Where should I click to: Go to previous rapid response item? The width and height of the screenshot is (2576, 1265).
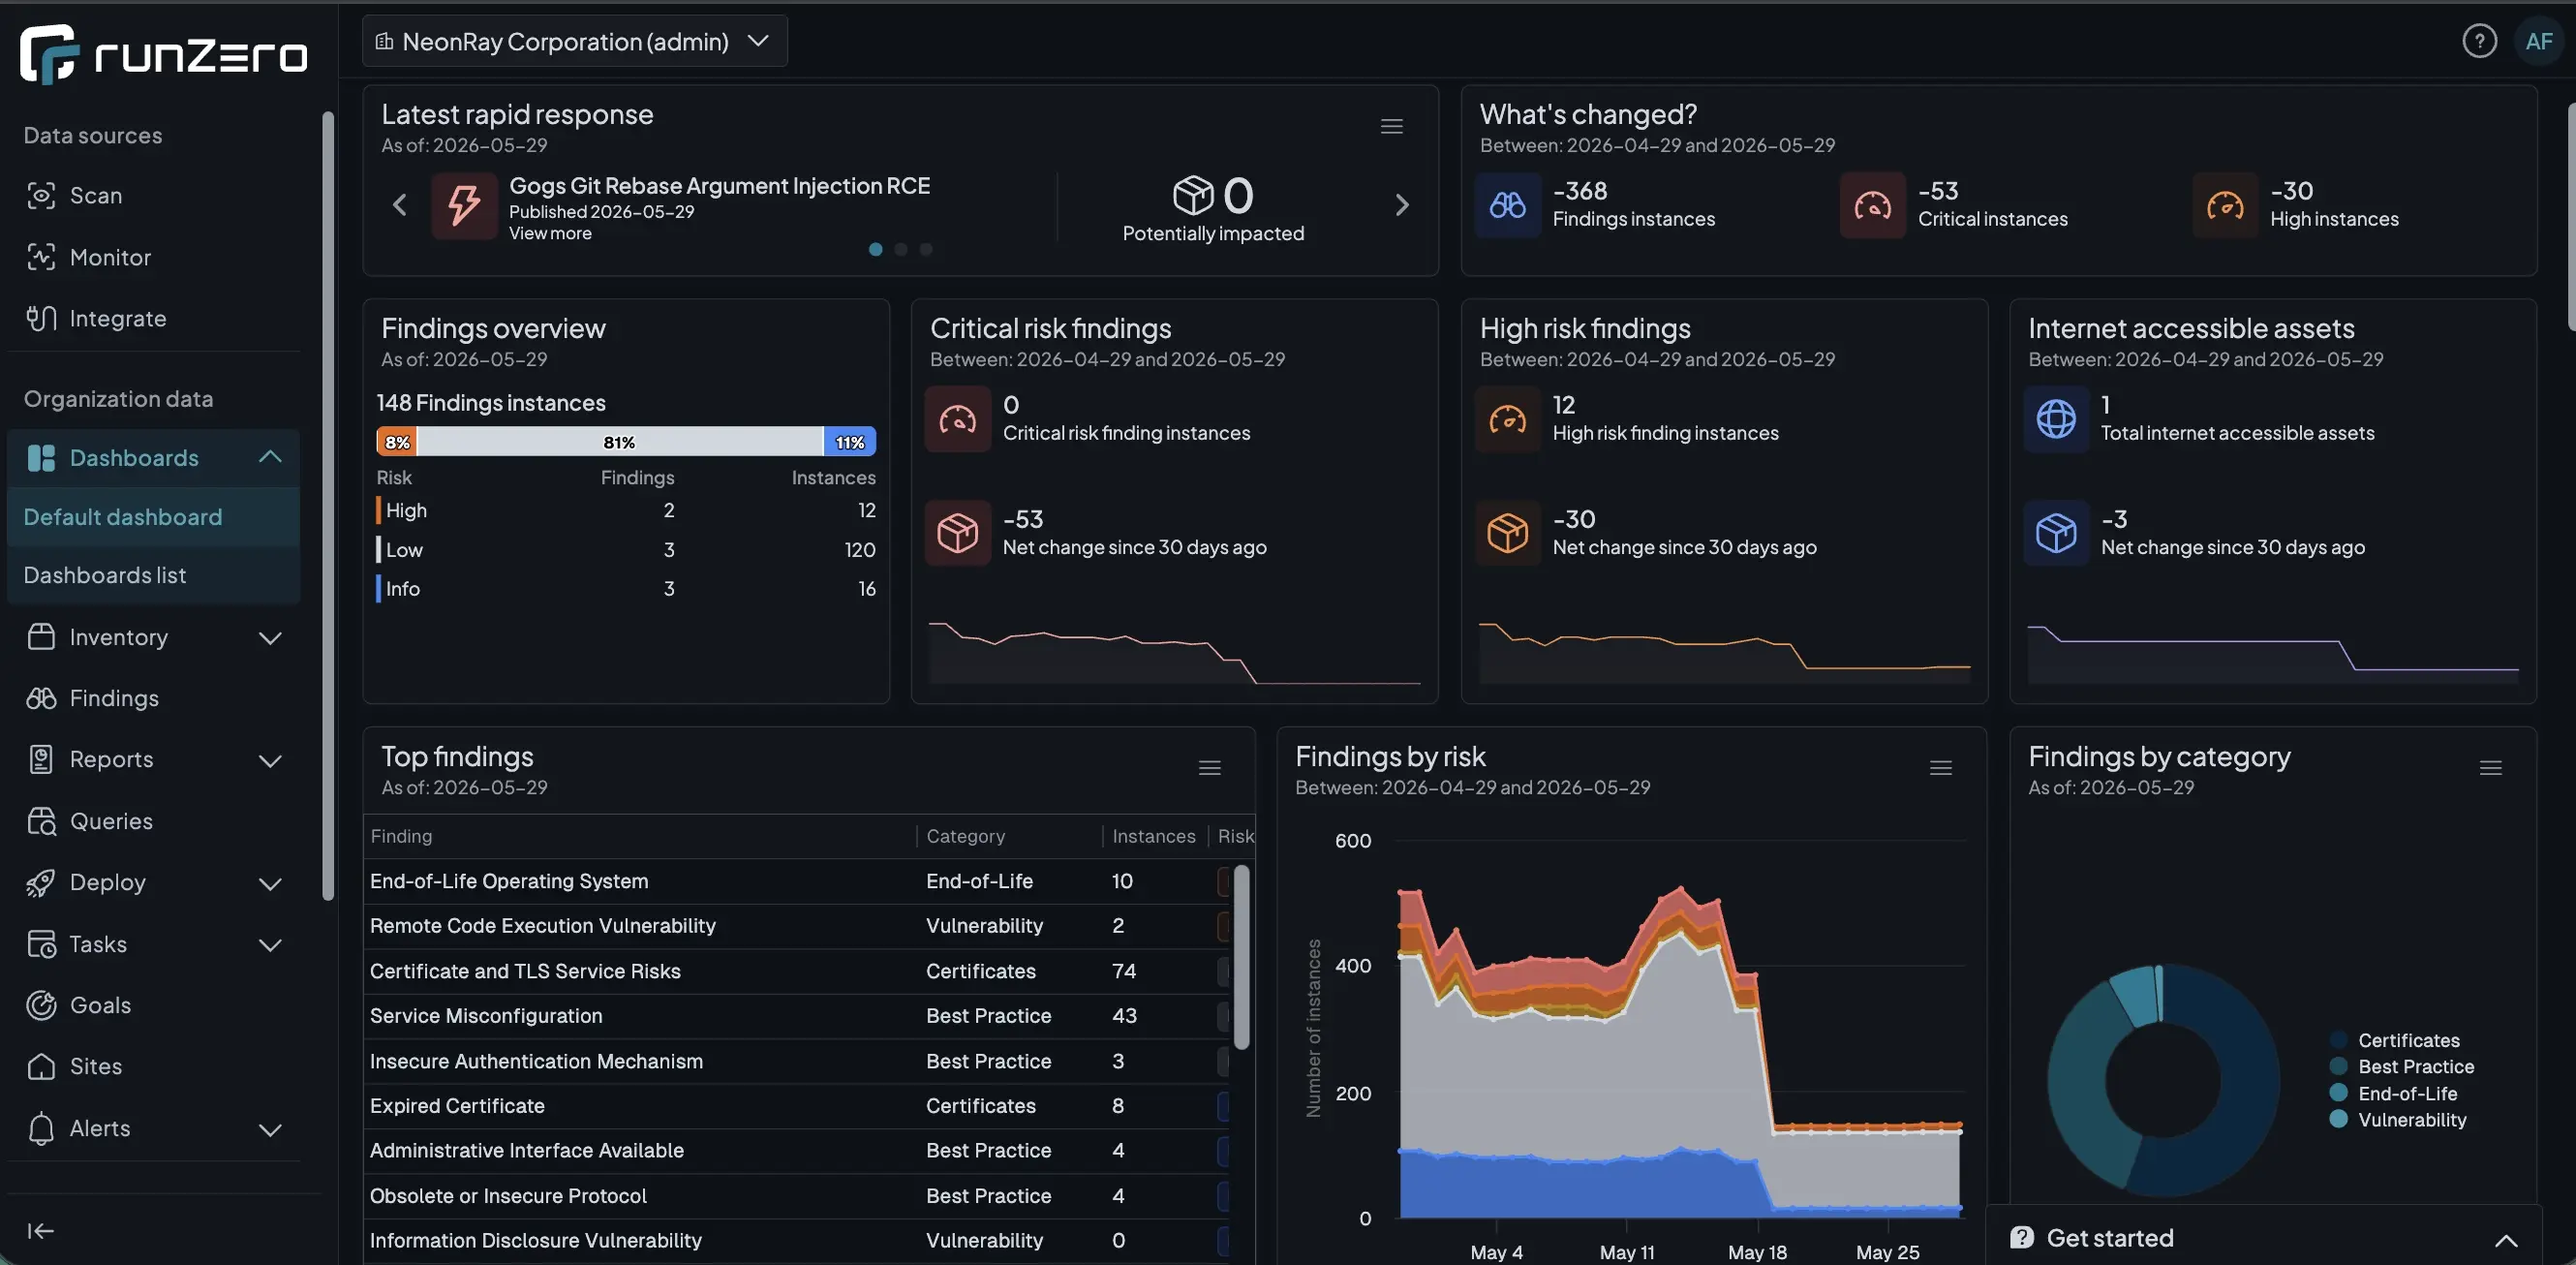point(399,205)
